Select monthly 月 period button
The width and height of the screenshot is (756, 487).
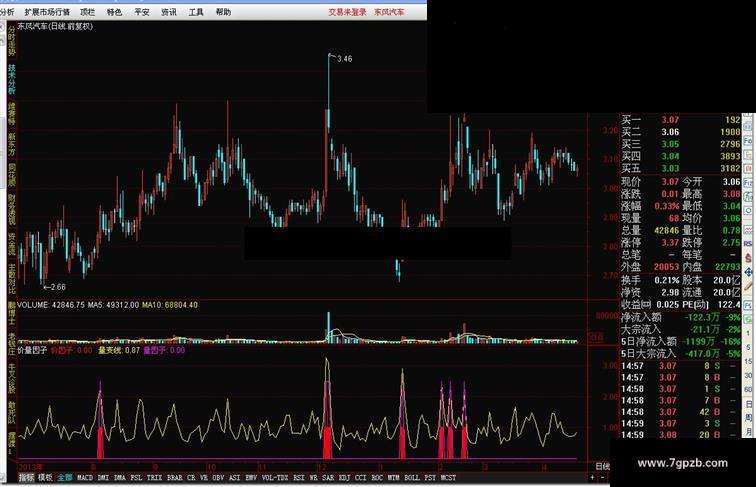click(x=749, y=432)
